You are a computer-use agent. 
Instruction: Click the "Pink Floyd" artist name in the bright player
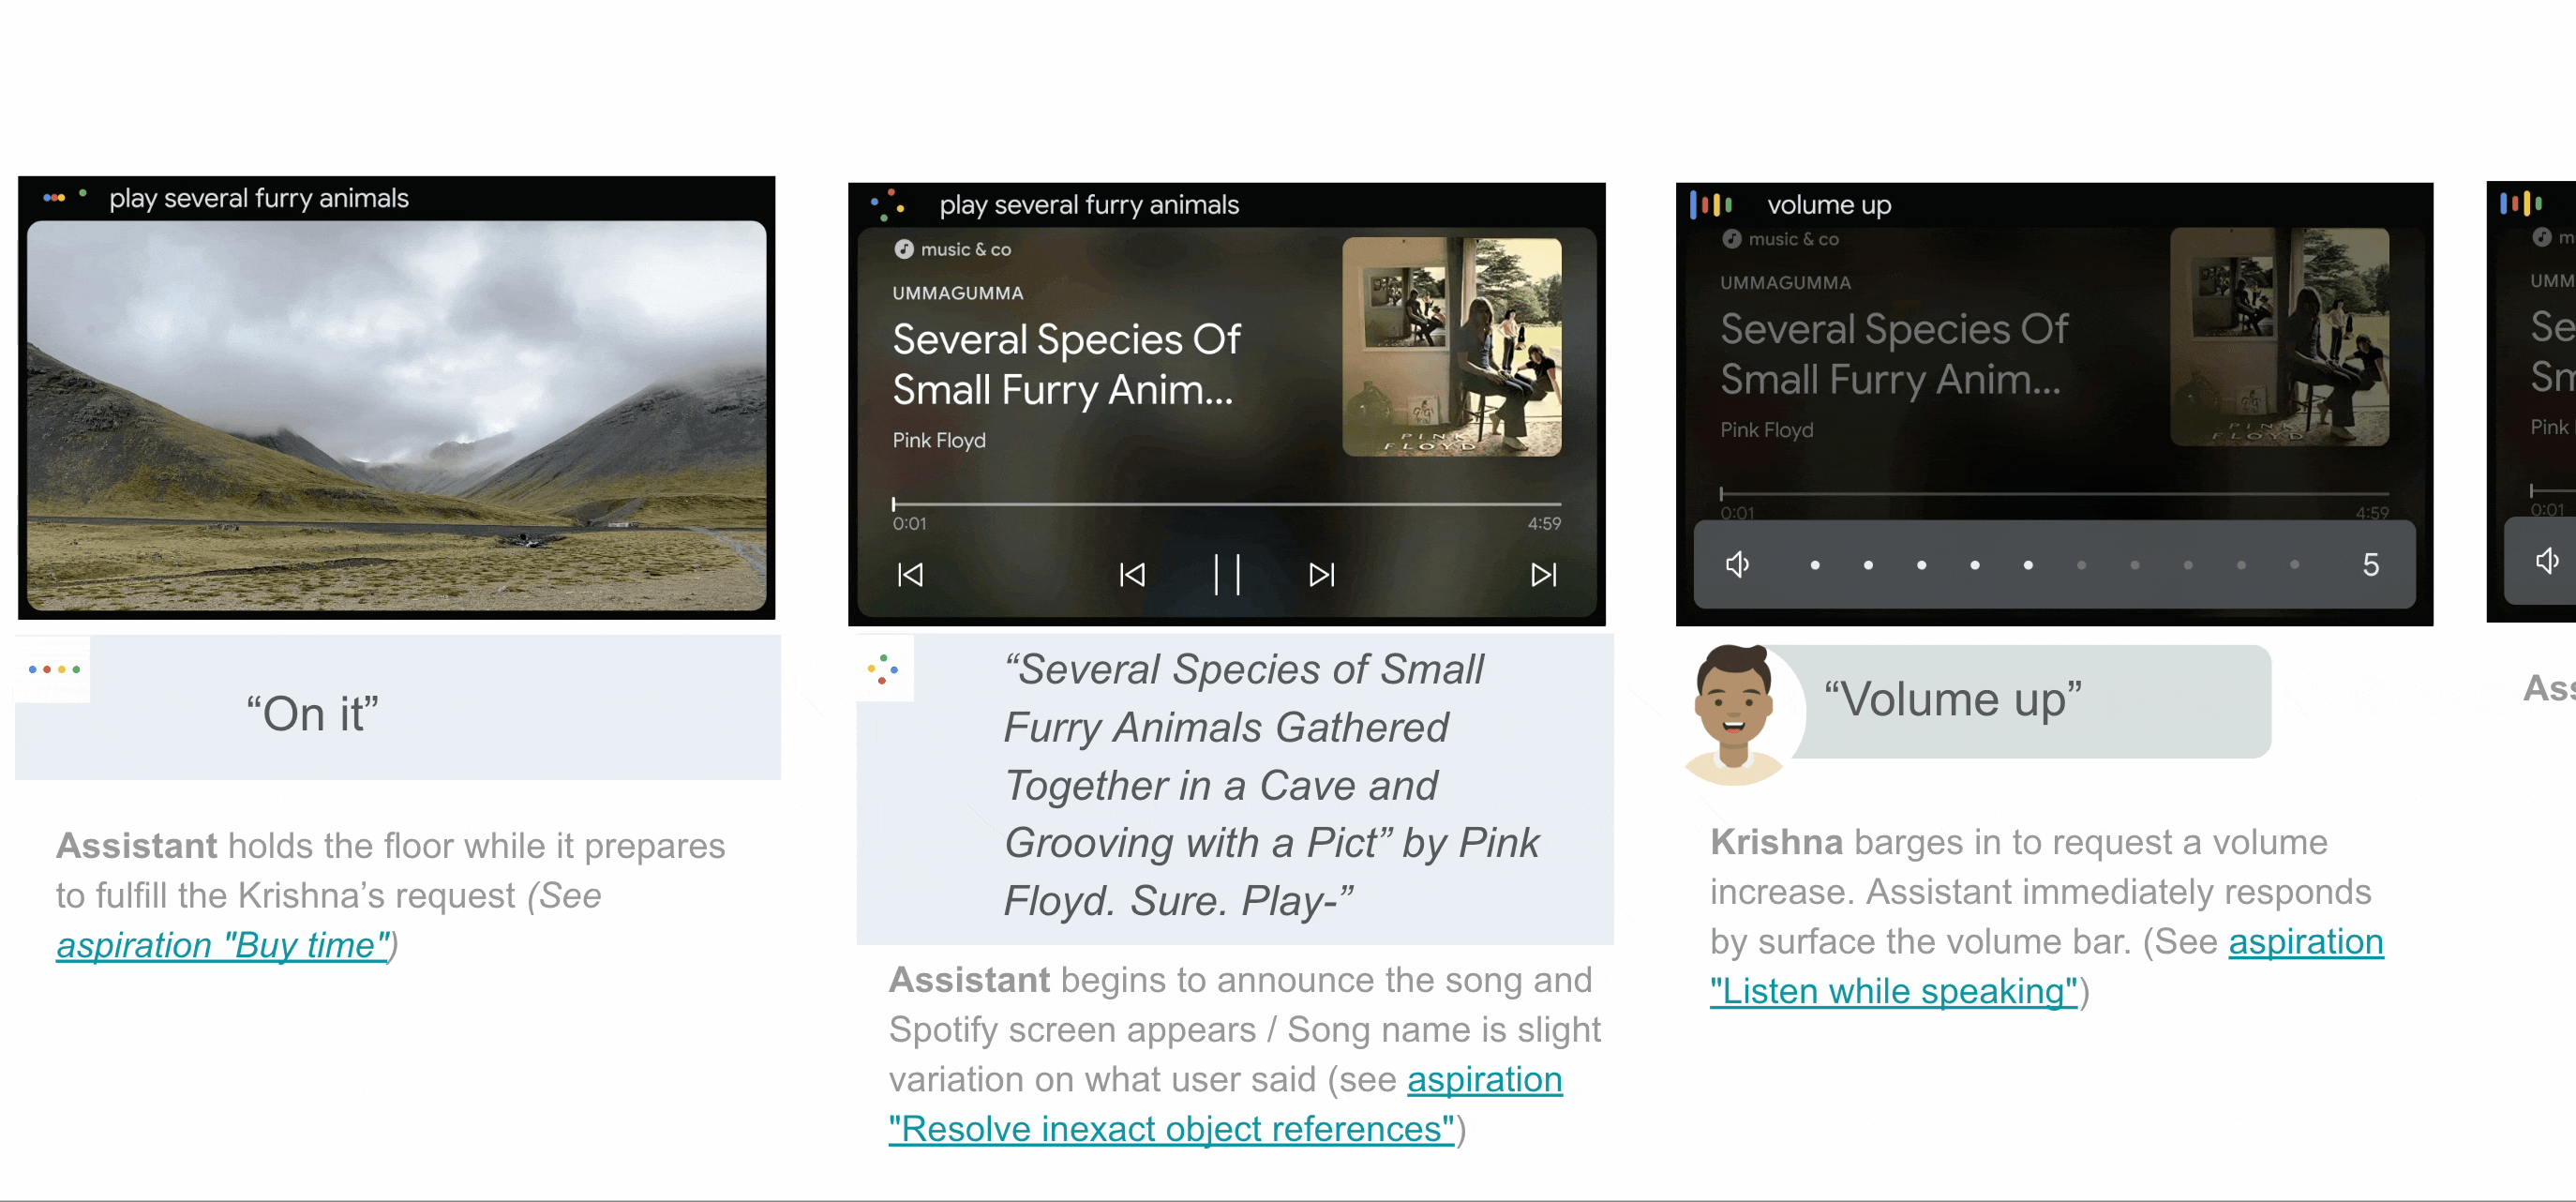pyautogui.click(x=939, y=440)
